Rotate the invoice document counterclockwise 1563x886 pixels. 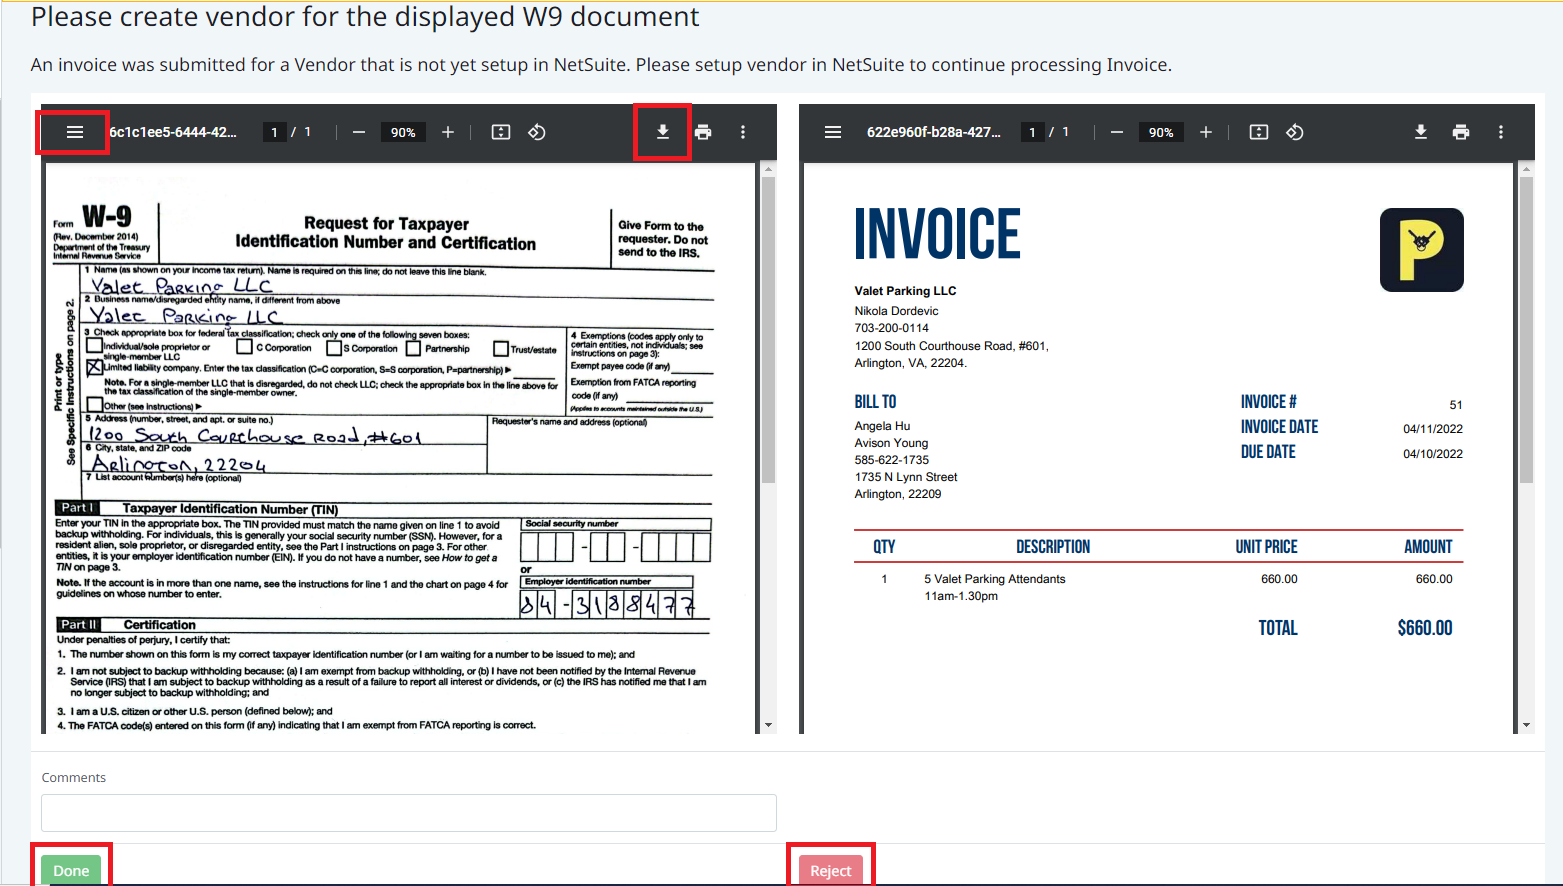[x=1295, y=132]
